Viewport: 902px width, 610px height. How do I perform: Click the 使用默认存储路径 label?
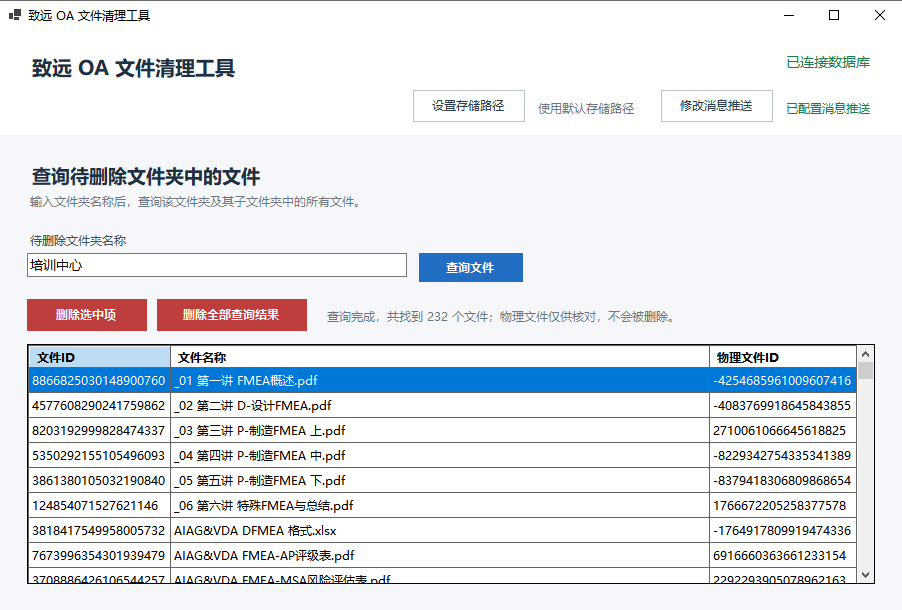point(586,108)
